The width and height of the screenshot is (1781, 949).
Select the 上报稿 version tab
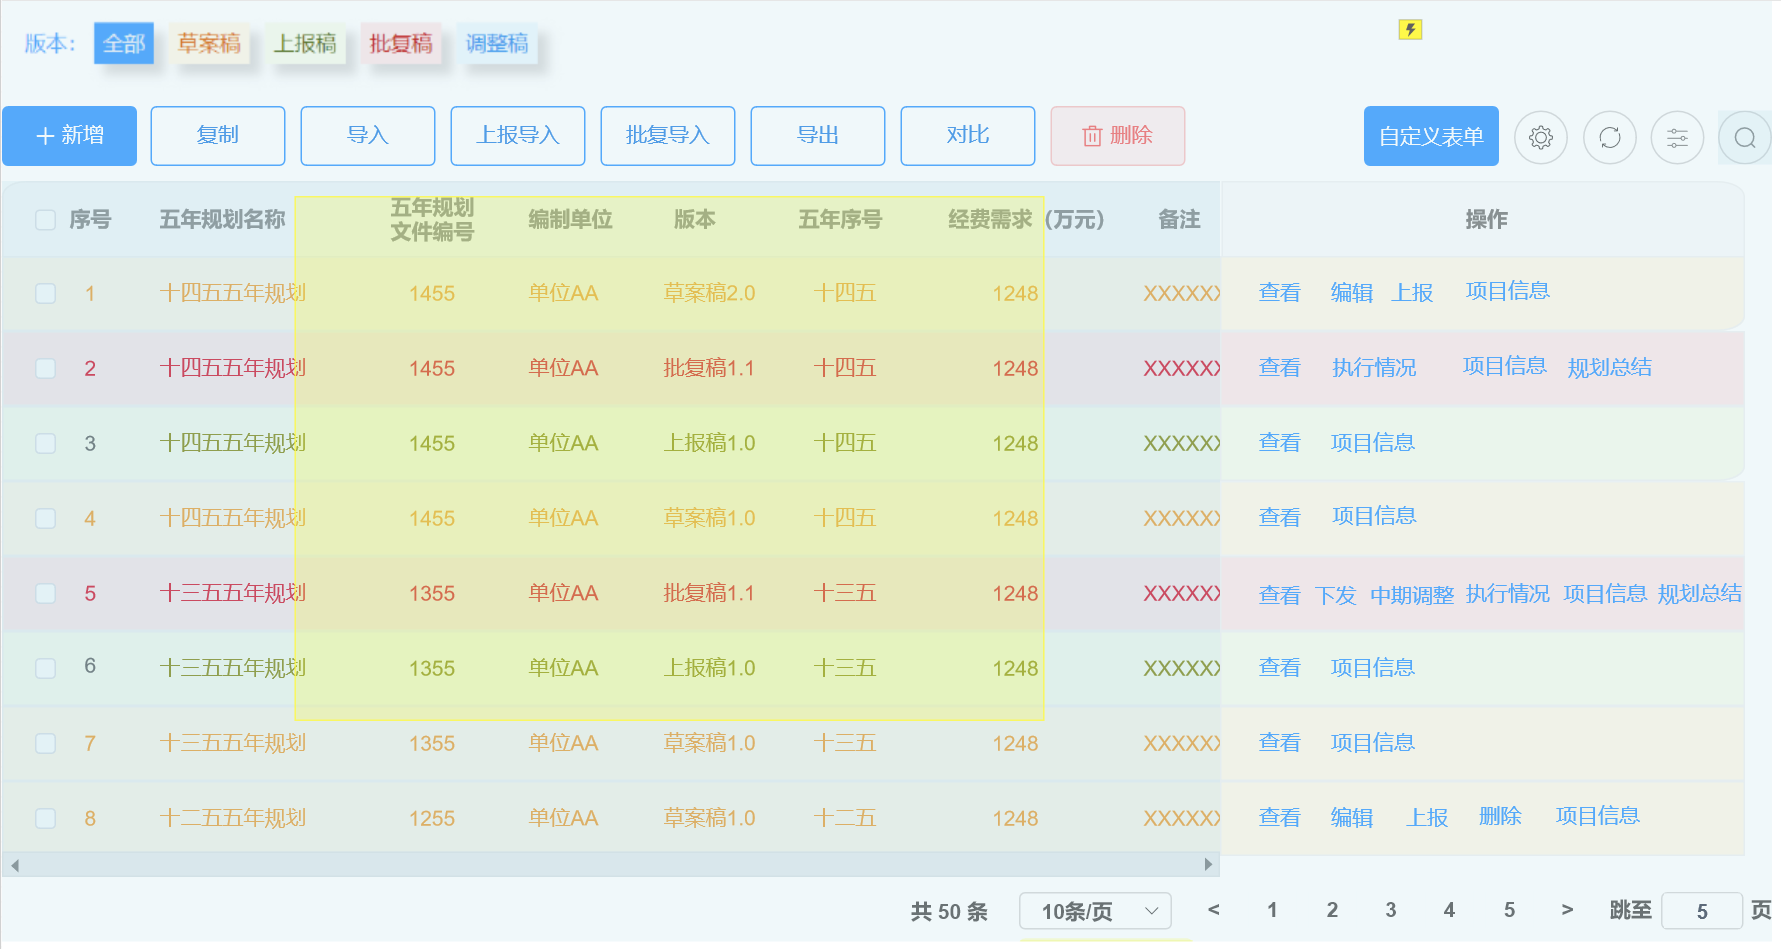[x=305, y=43]
